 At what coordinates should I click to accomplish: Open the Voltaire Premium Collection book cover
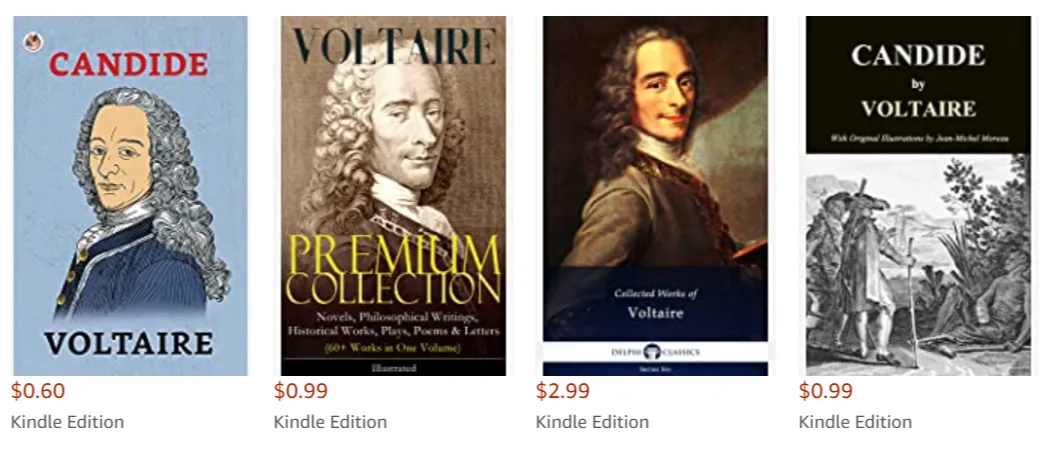393,196
